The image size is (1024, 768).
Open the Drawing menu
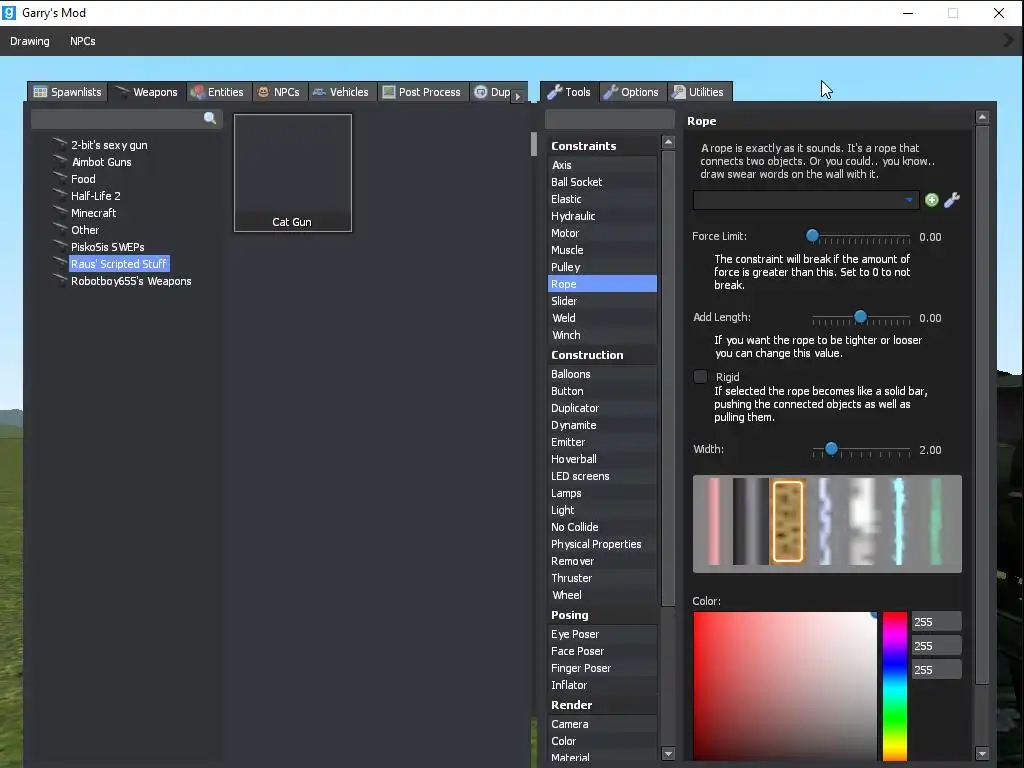pos(29,41)
